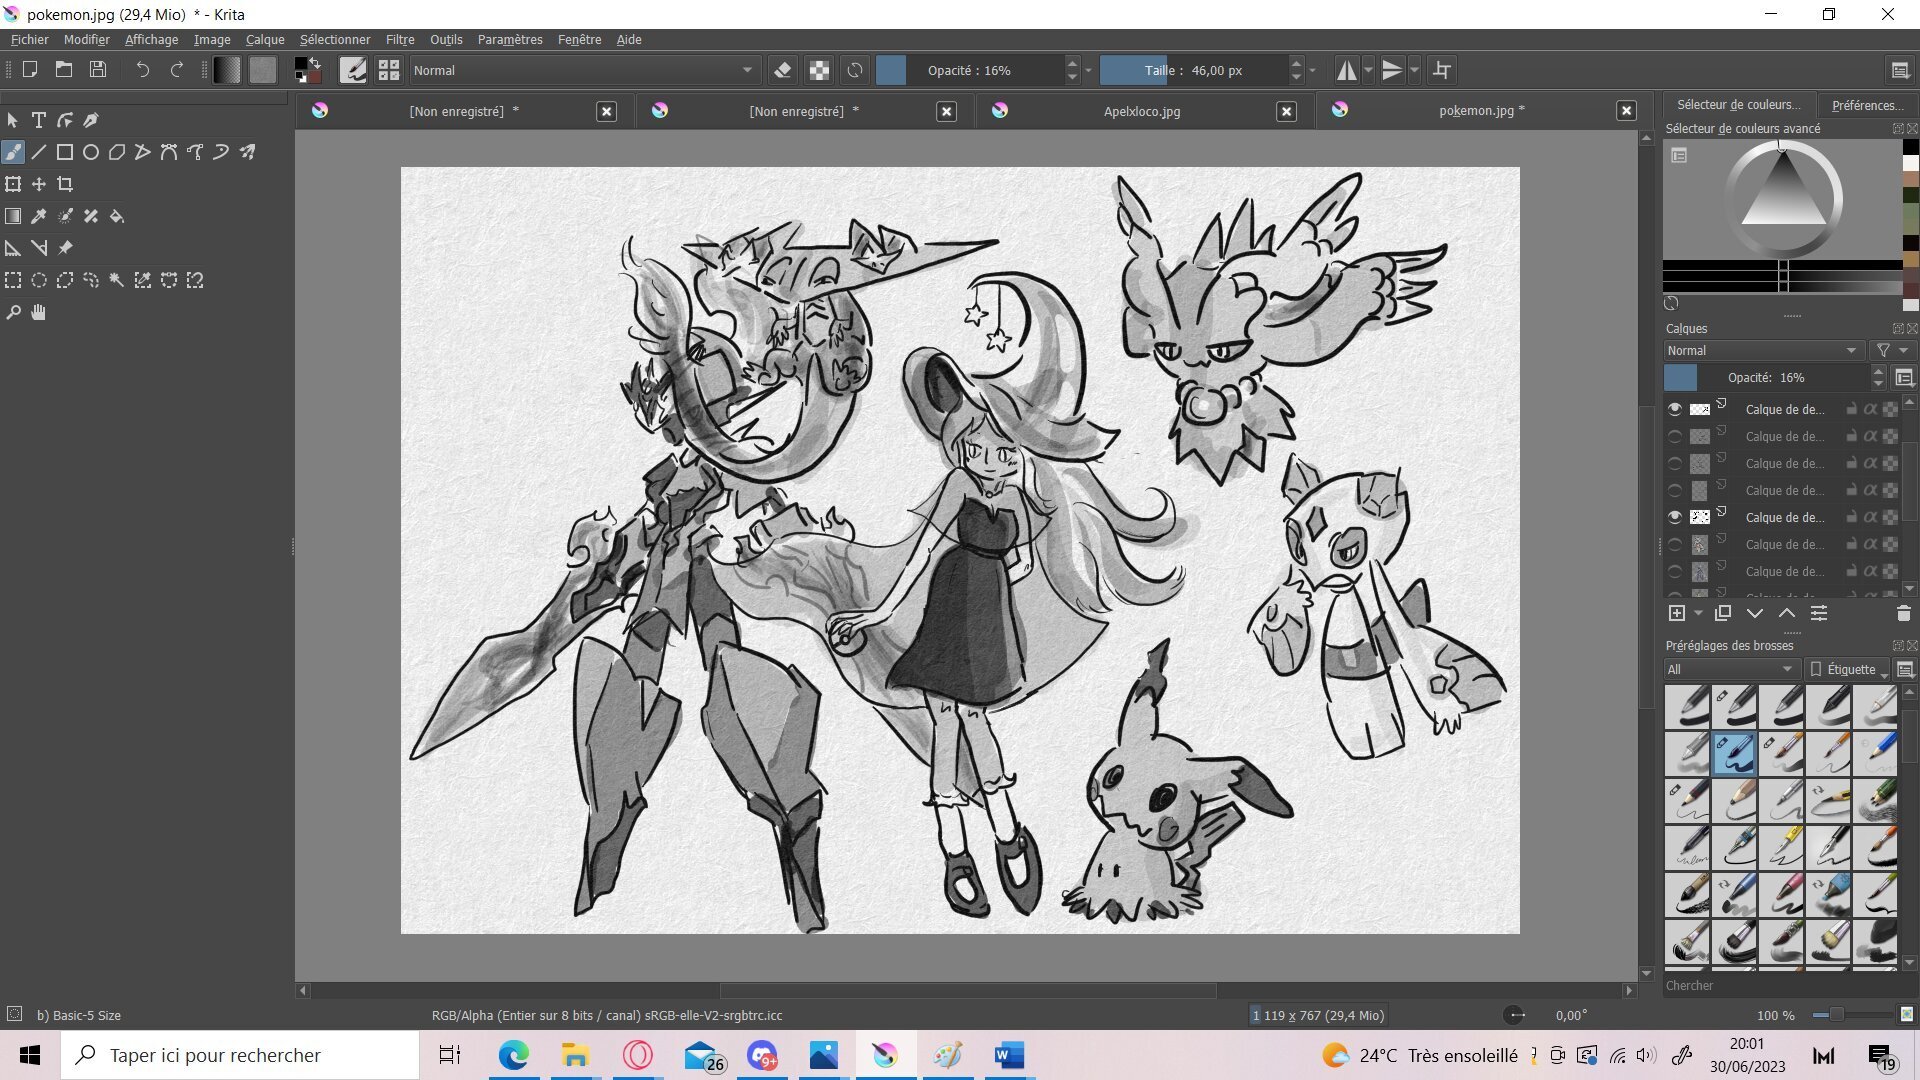The image size is (1920, 1080).
Task: Open the add layer type dropdown arrow
Action: 1698,613
